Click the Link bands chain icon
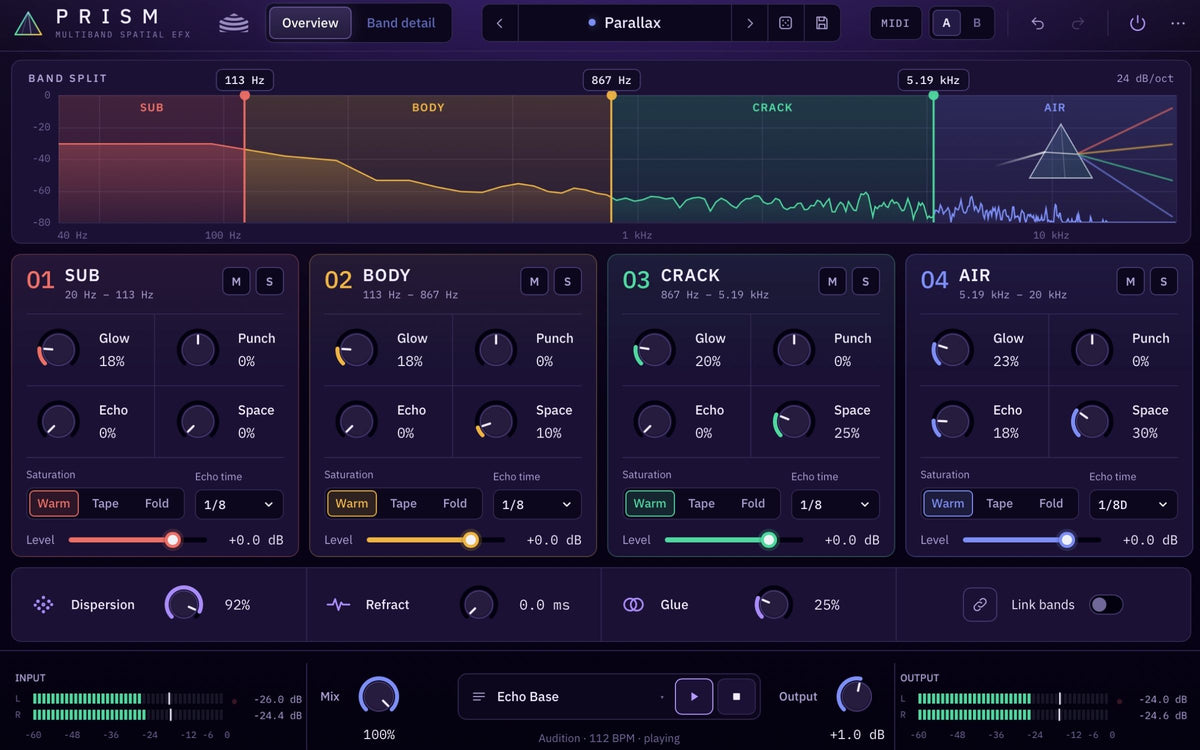Screen dimensions: 1200x750 (x=980, y=604)
